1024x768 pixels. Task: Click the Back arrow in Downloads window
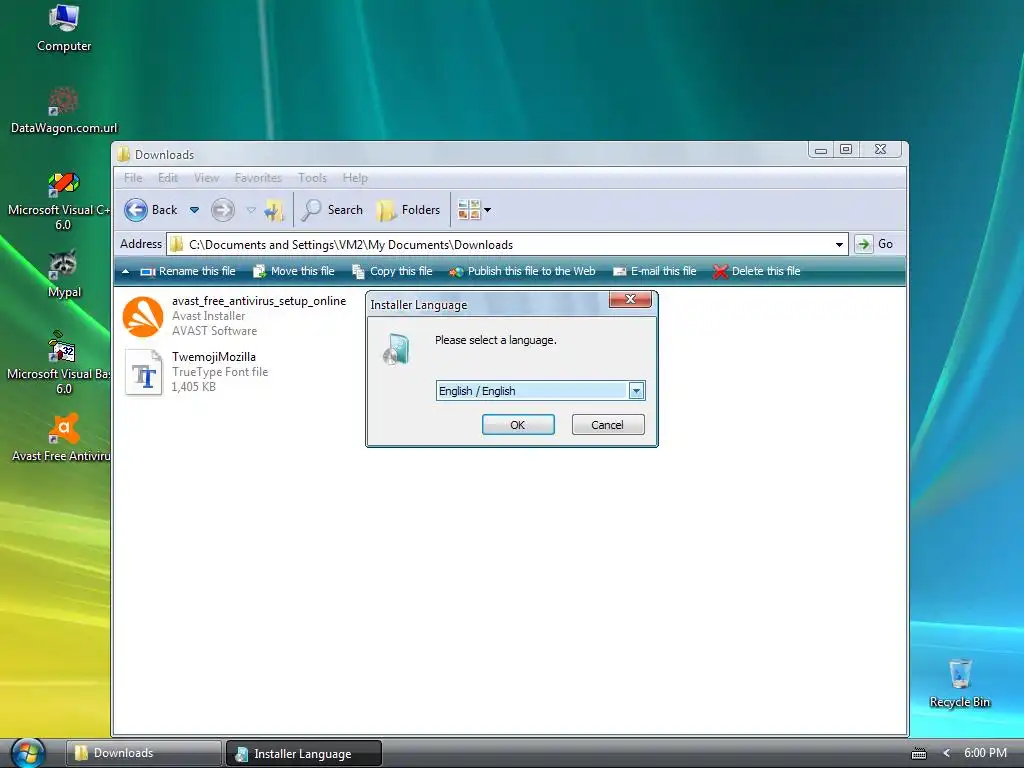tap(136, 210)
